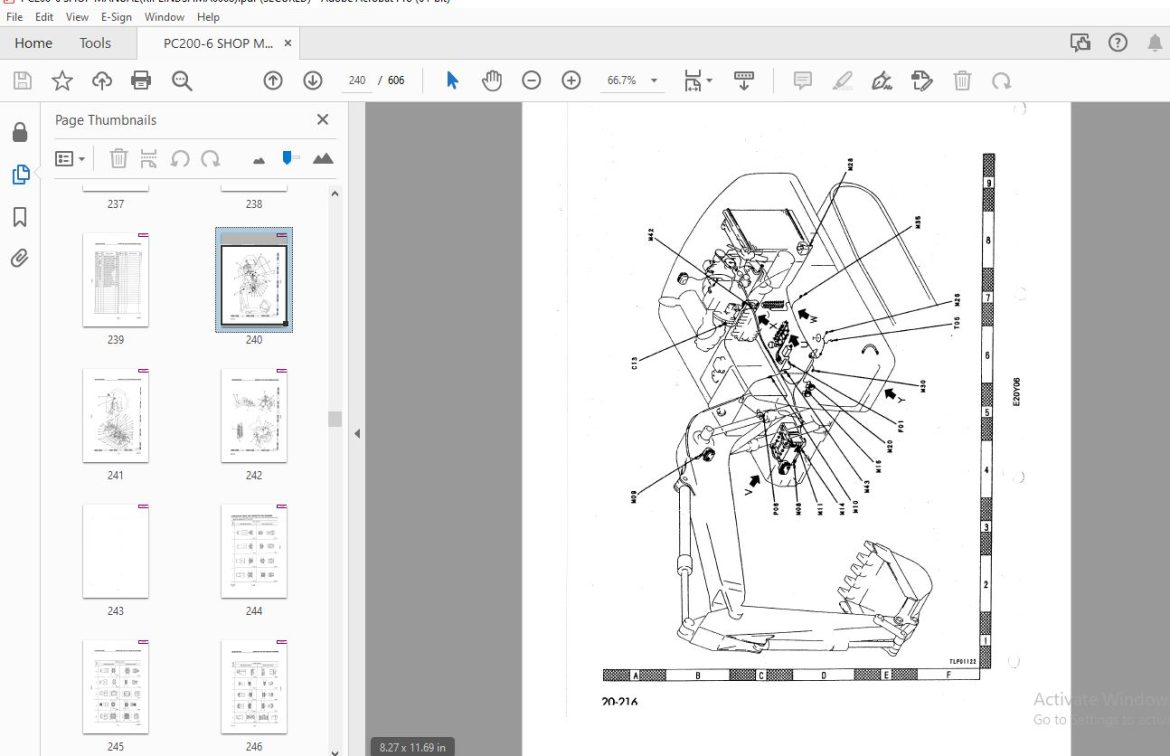Open the security lock panel icon
Screen dimensions: 1170x756
[x=20, y=133]
